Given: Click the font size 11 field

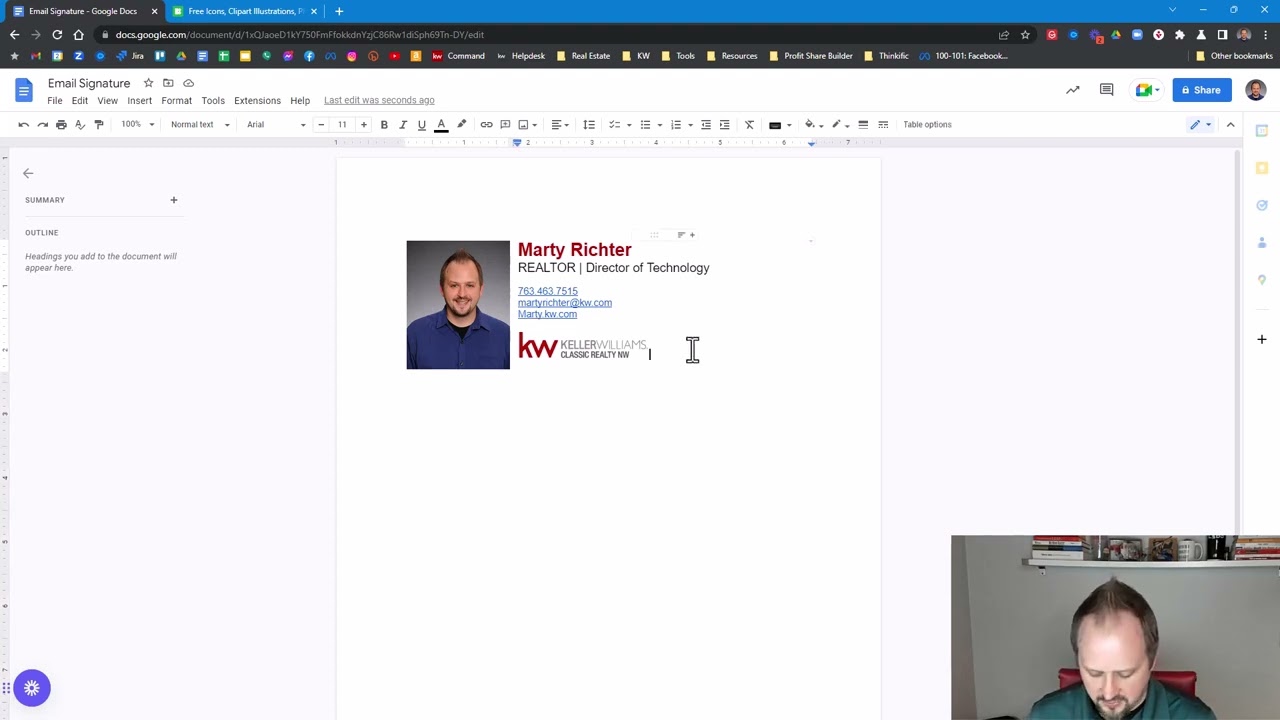Looking at the screenshot, I should (x=342, y=124).
